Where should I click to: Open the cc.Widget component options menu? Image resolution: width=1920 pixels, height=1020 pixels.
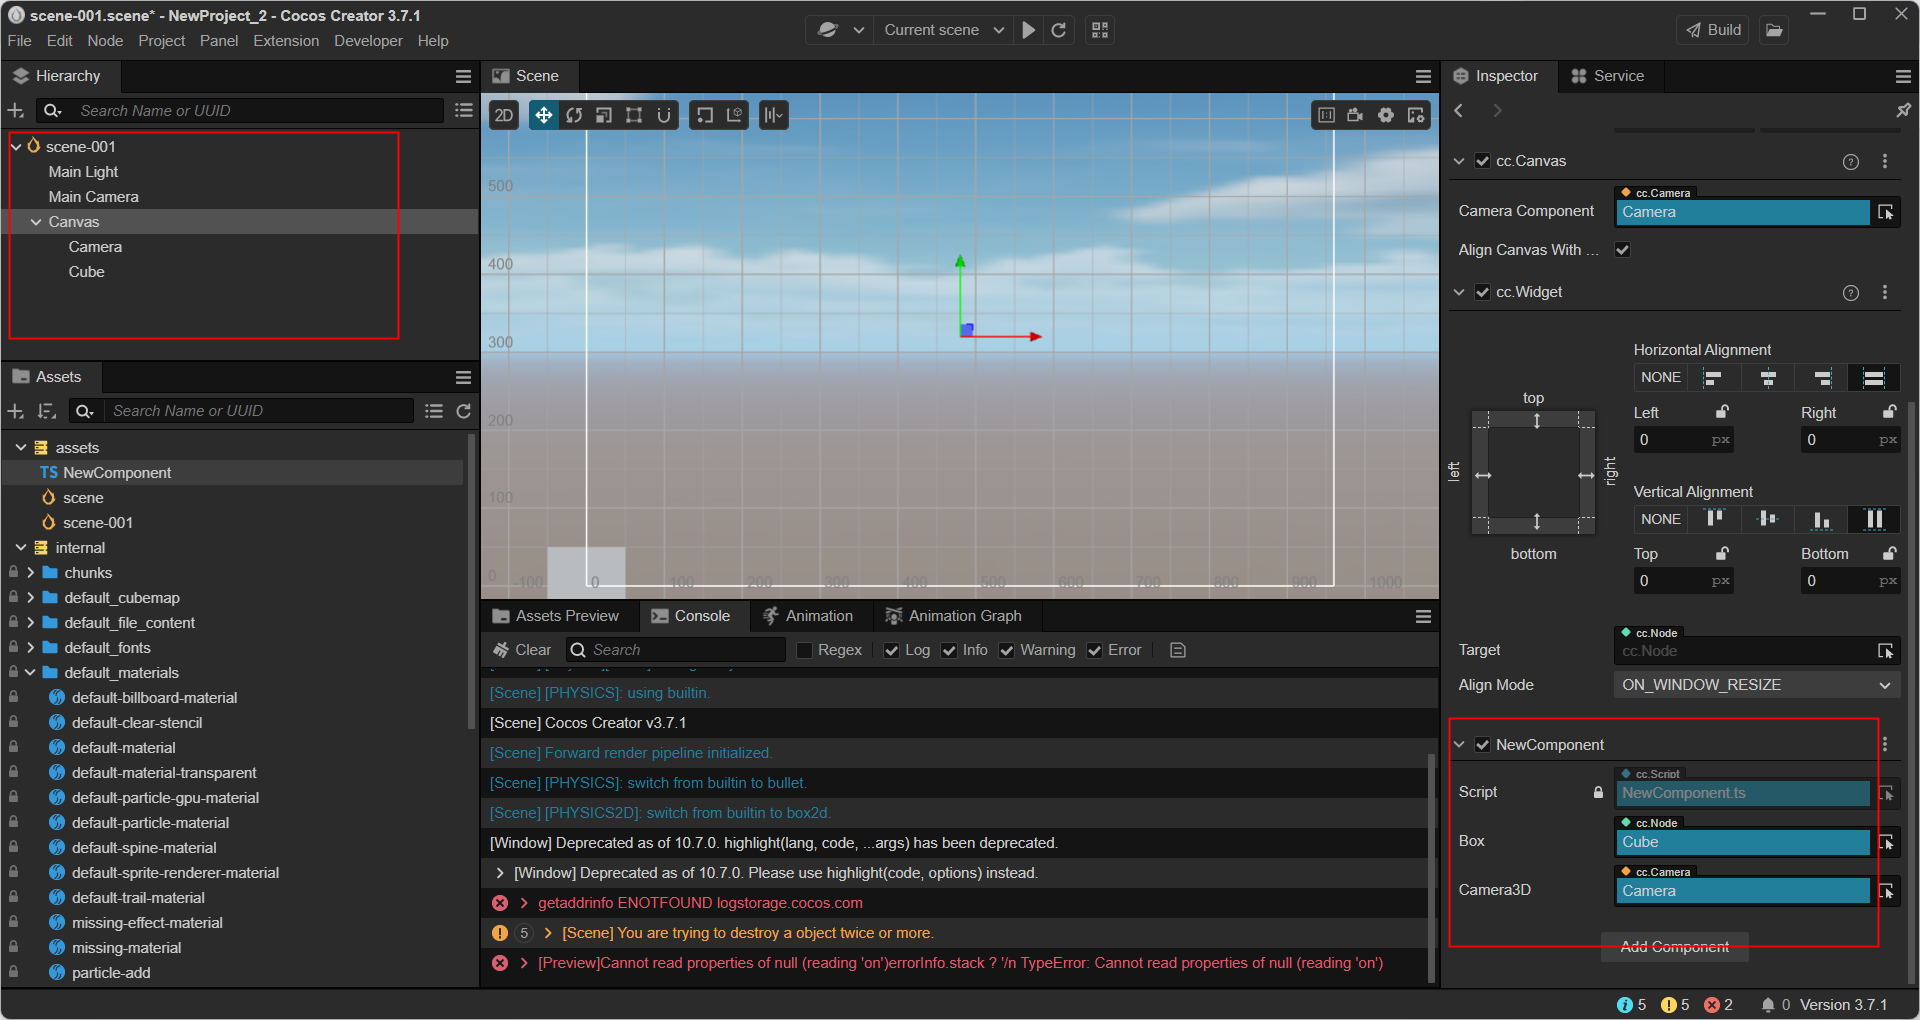[1885, 292]
